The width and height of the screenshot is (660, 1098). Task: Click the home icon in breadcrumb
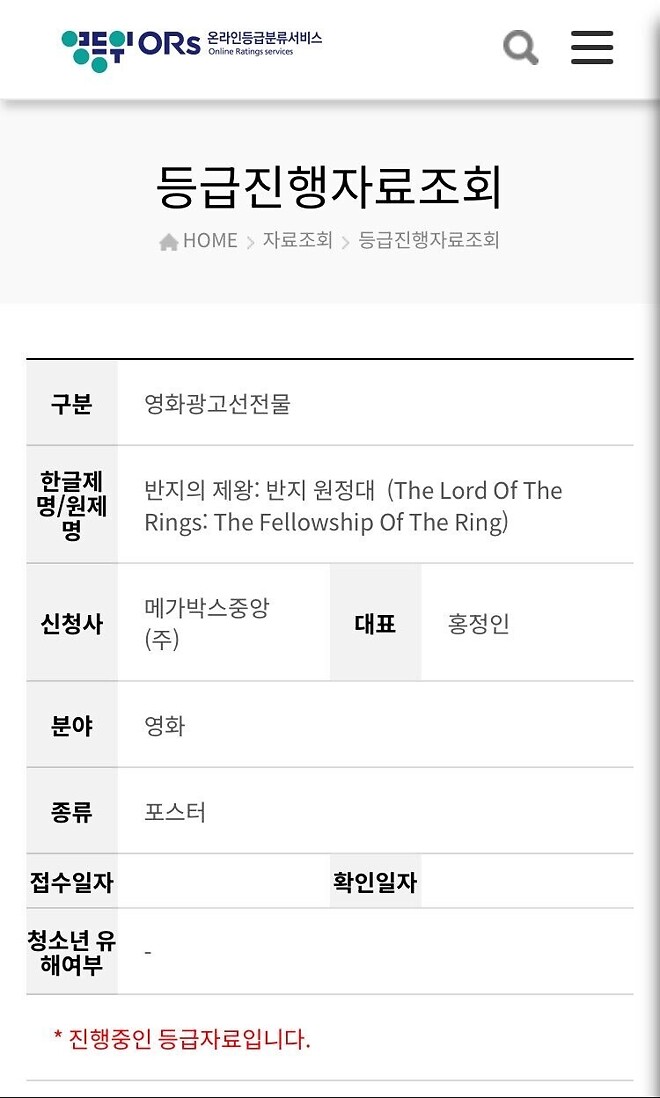coord(169,241)
